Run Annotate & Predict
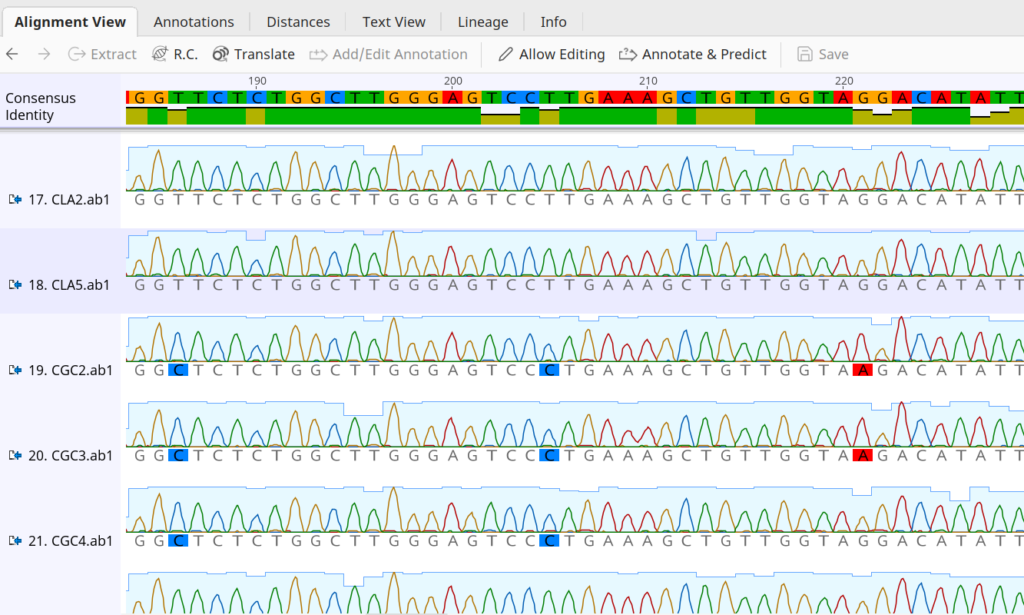 pos(692,54)
